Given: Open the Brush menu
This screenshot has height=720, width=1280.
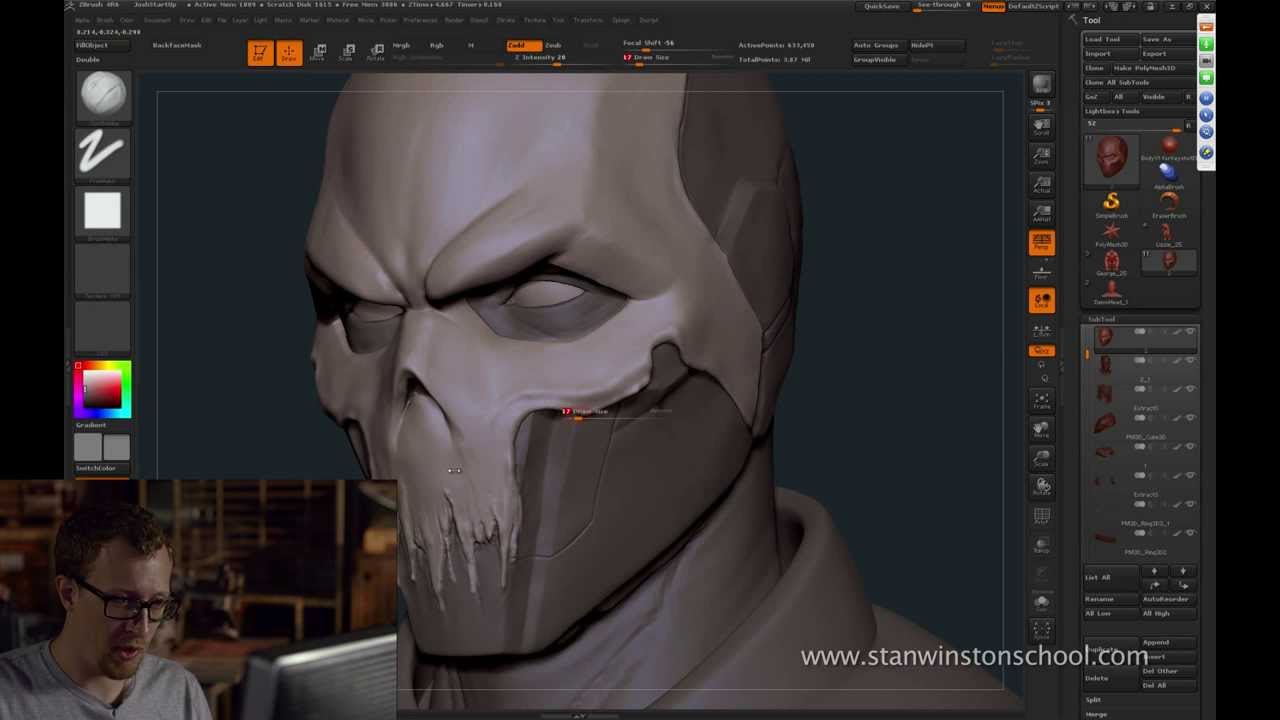Looking at the screenshot, I should (x=104, y=20).
